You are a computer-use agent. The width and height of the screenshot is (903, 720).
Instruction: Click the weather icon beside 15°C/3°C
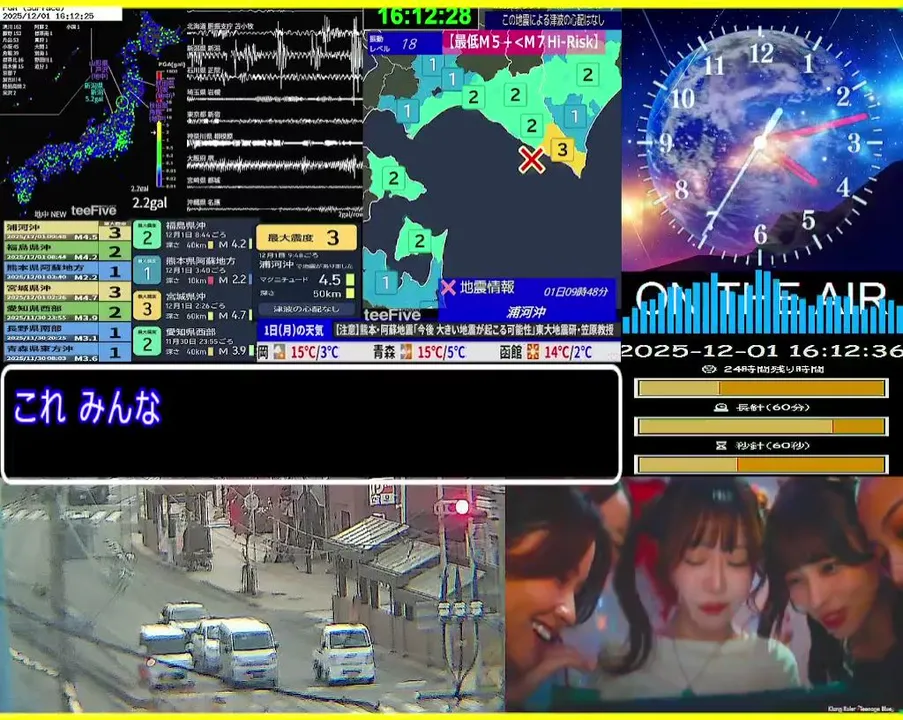coord(279,351)
